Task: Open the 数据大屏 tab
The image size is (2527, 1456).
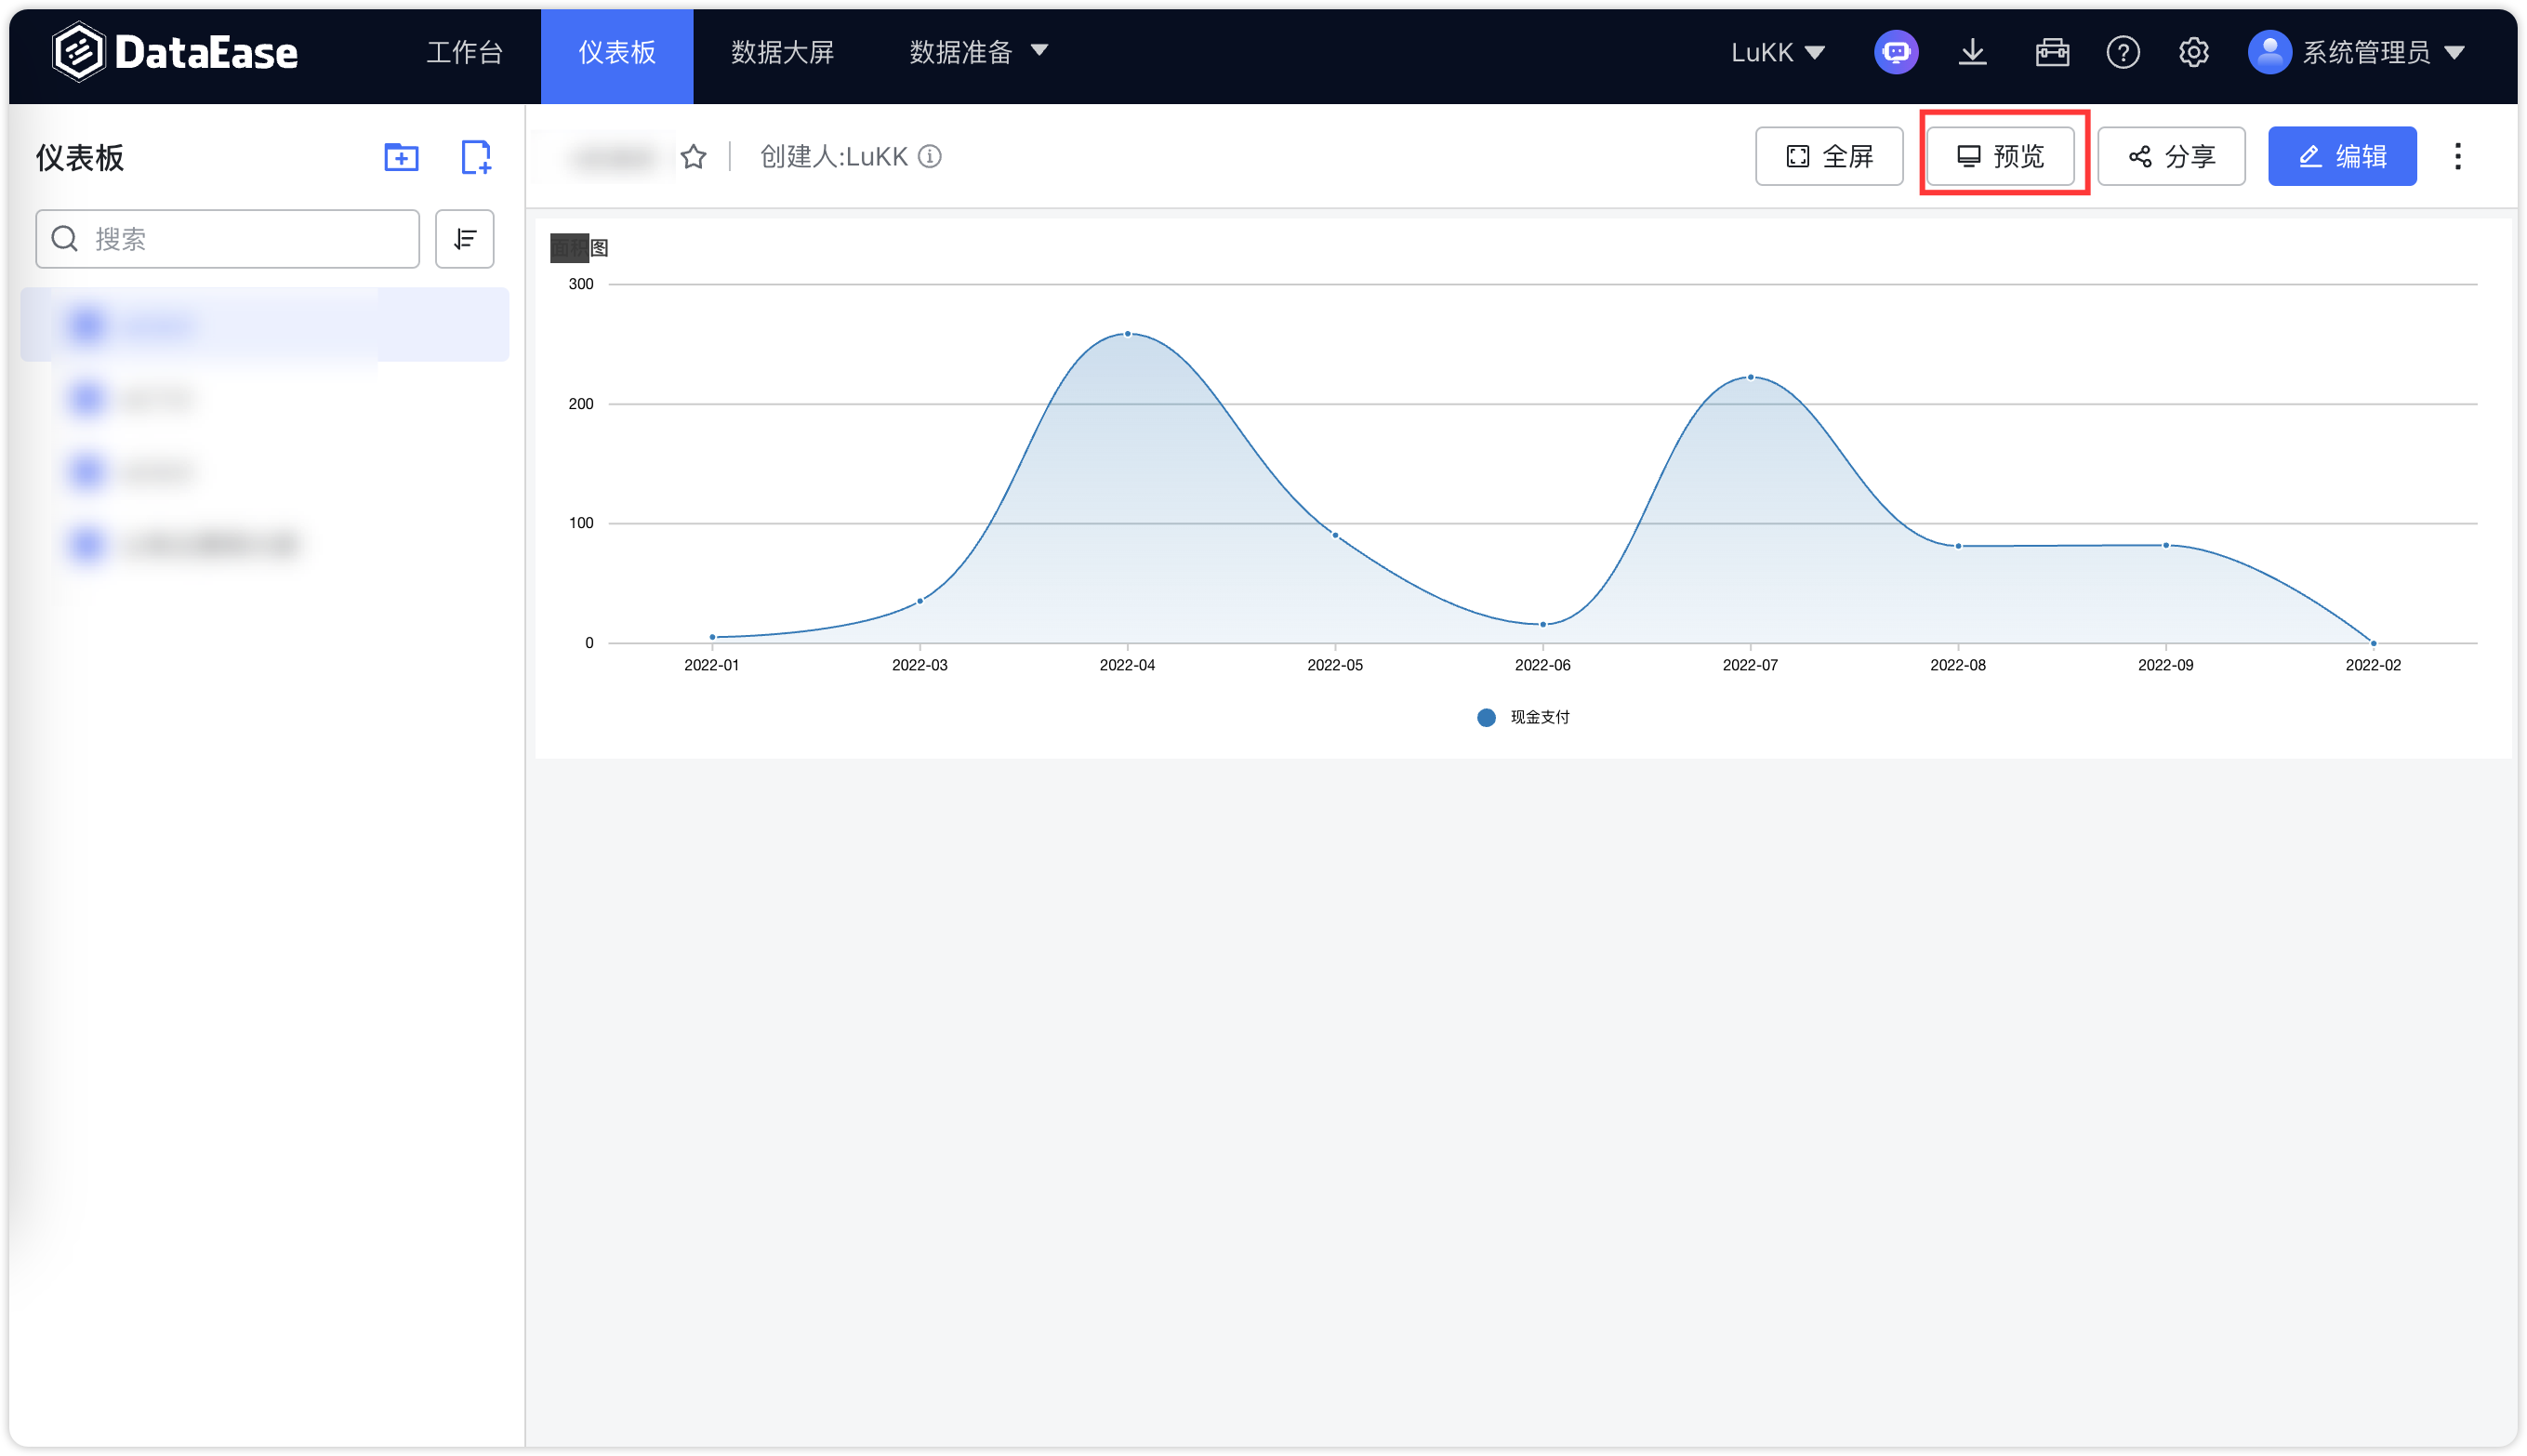Action: point(782,52)
